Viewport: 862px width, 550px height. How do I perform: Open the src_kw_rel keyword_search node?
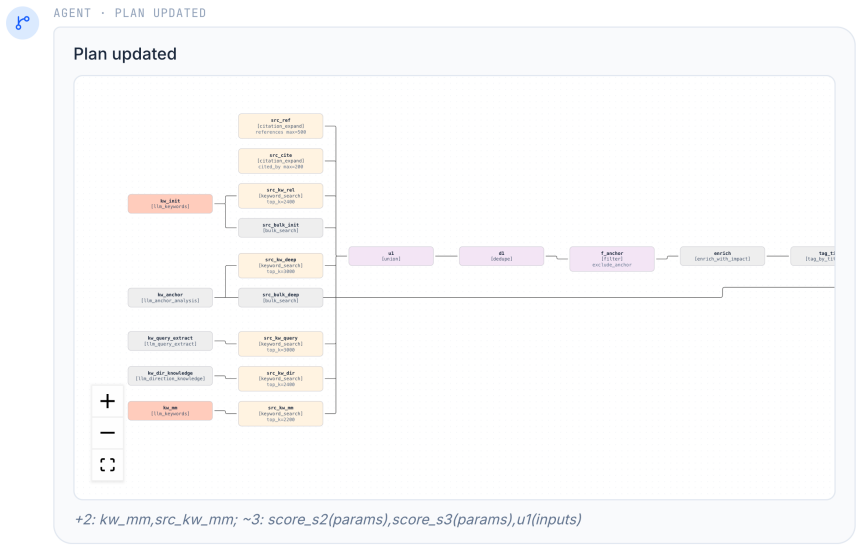coord(280,196)
